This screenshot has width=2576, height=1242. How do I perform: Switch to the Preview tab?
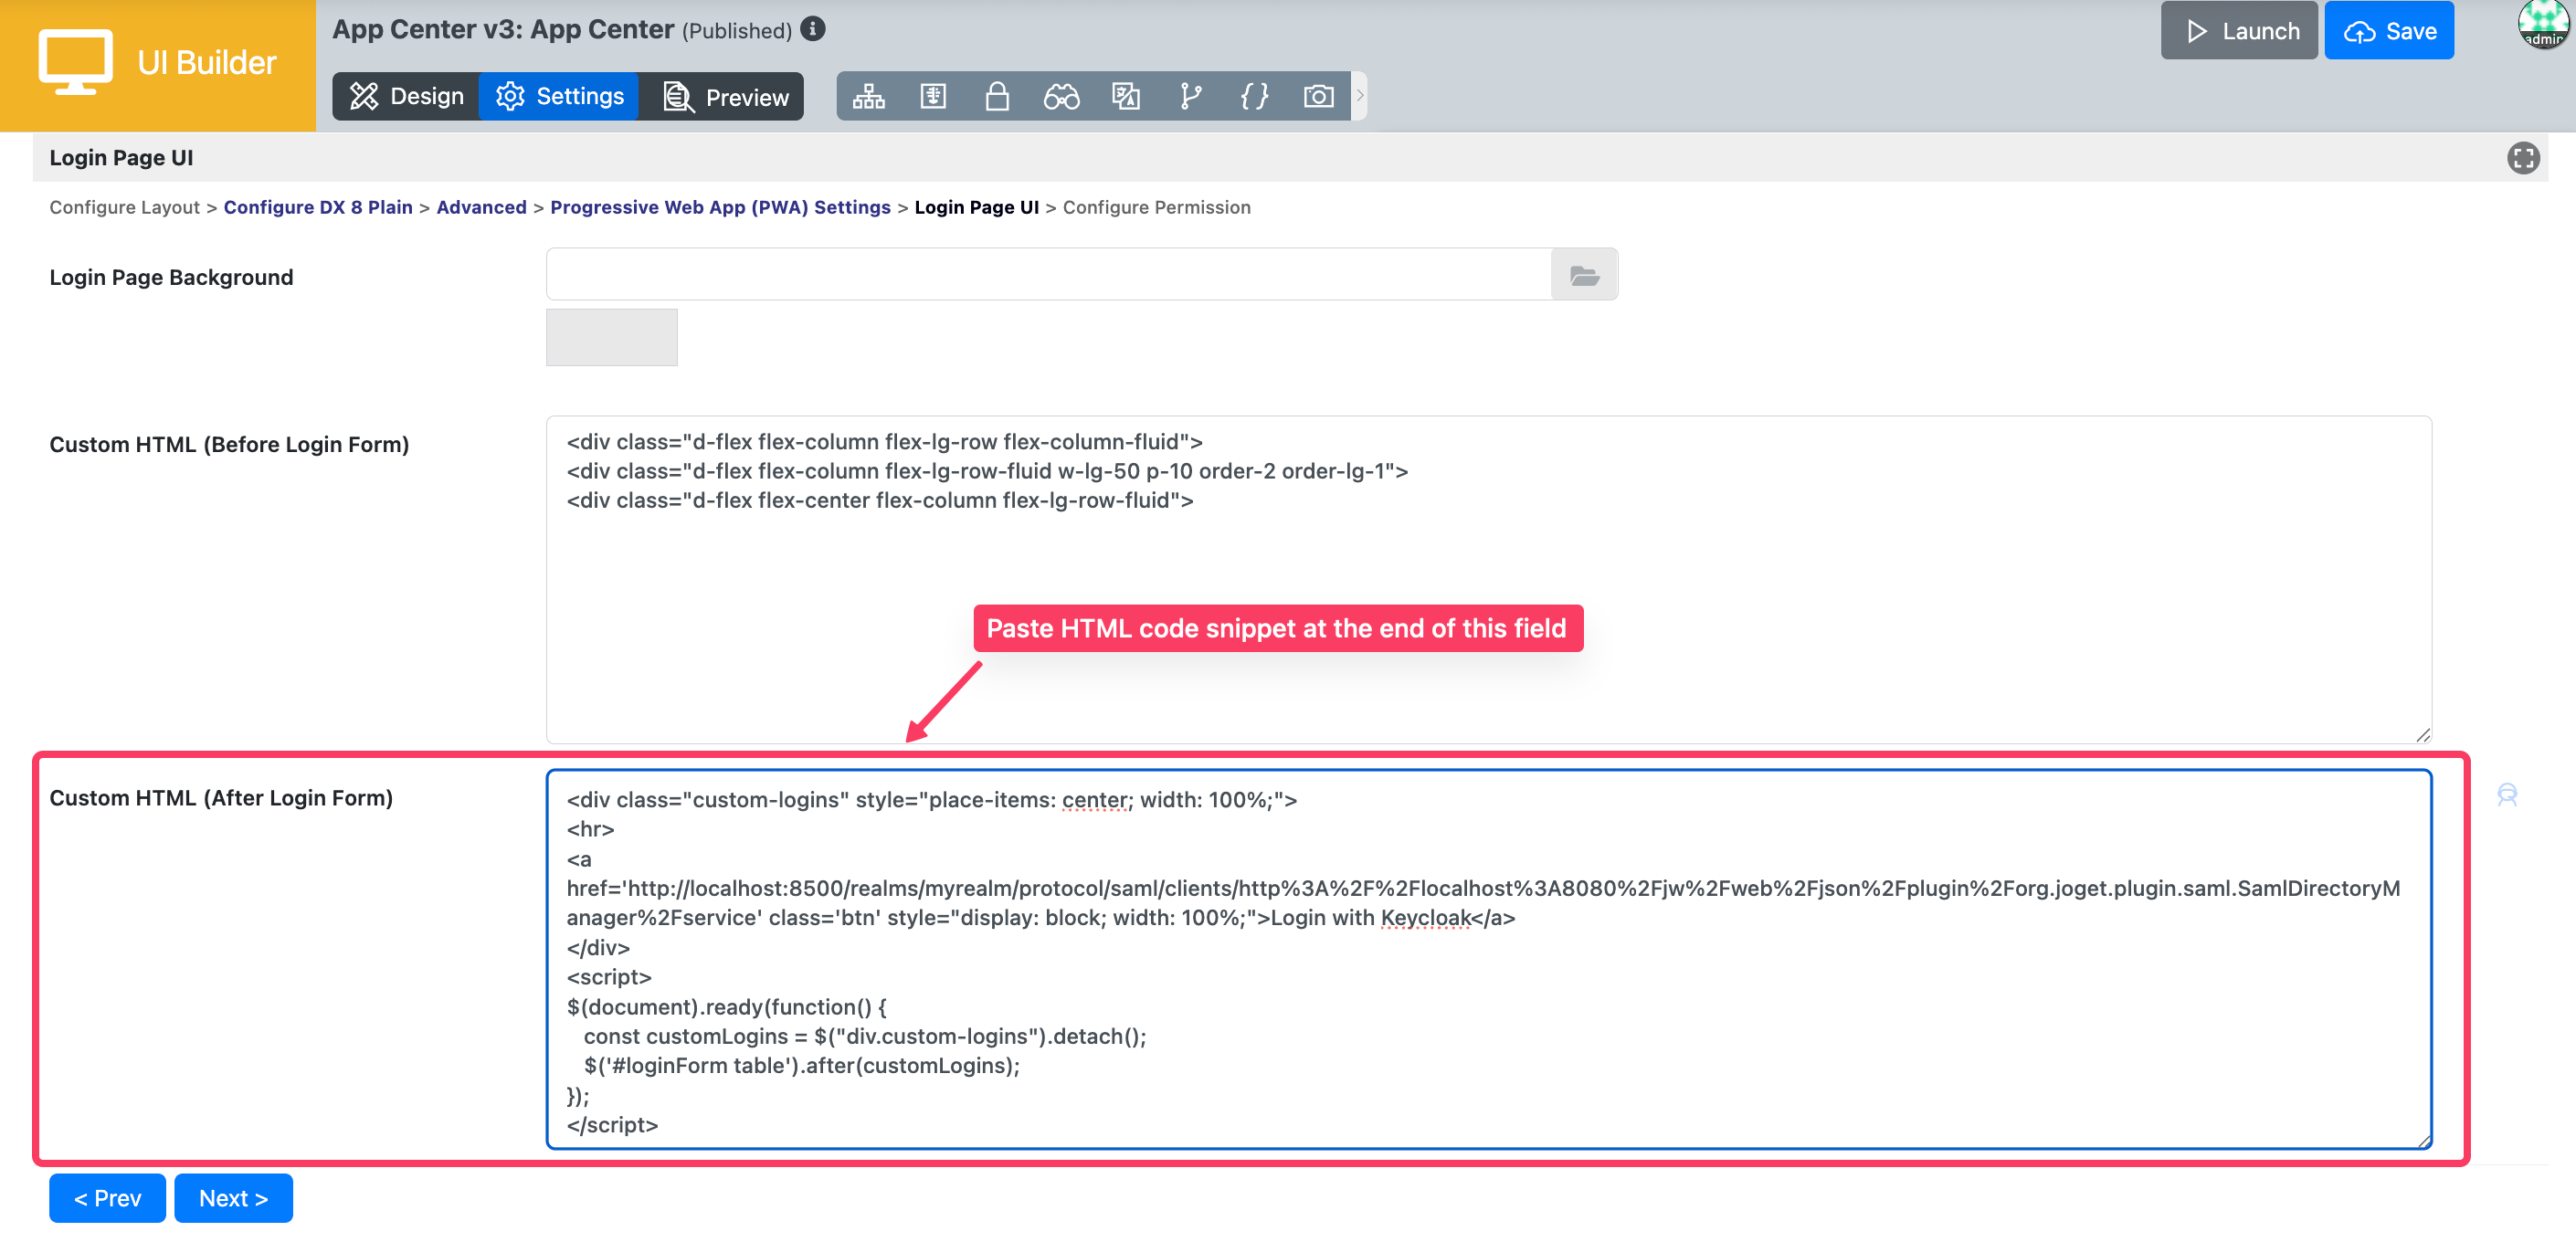(x=726, y=96)
